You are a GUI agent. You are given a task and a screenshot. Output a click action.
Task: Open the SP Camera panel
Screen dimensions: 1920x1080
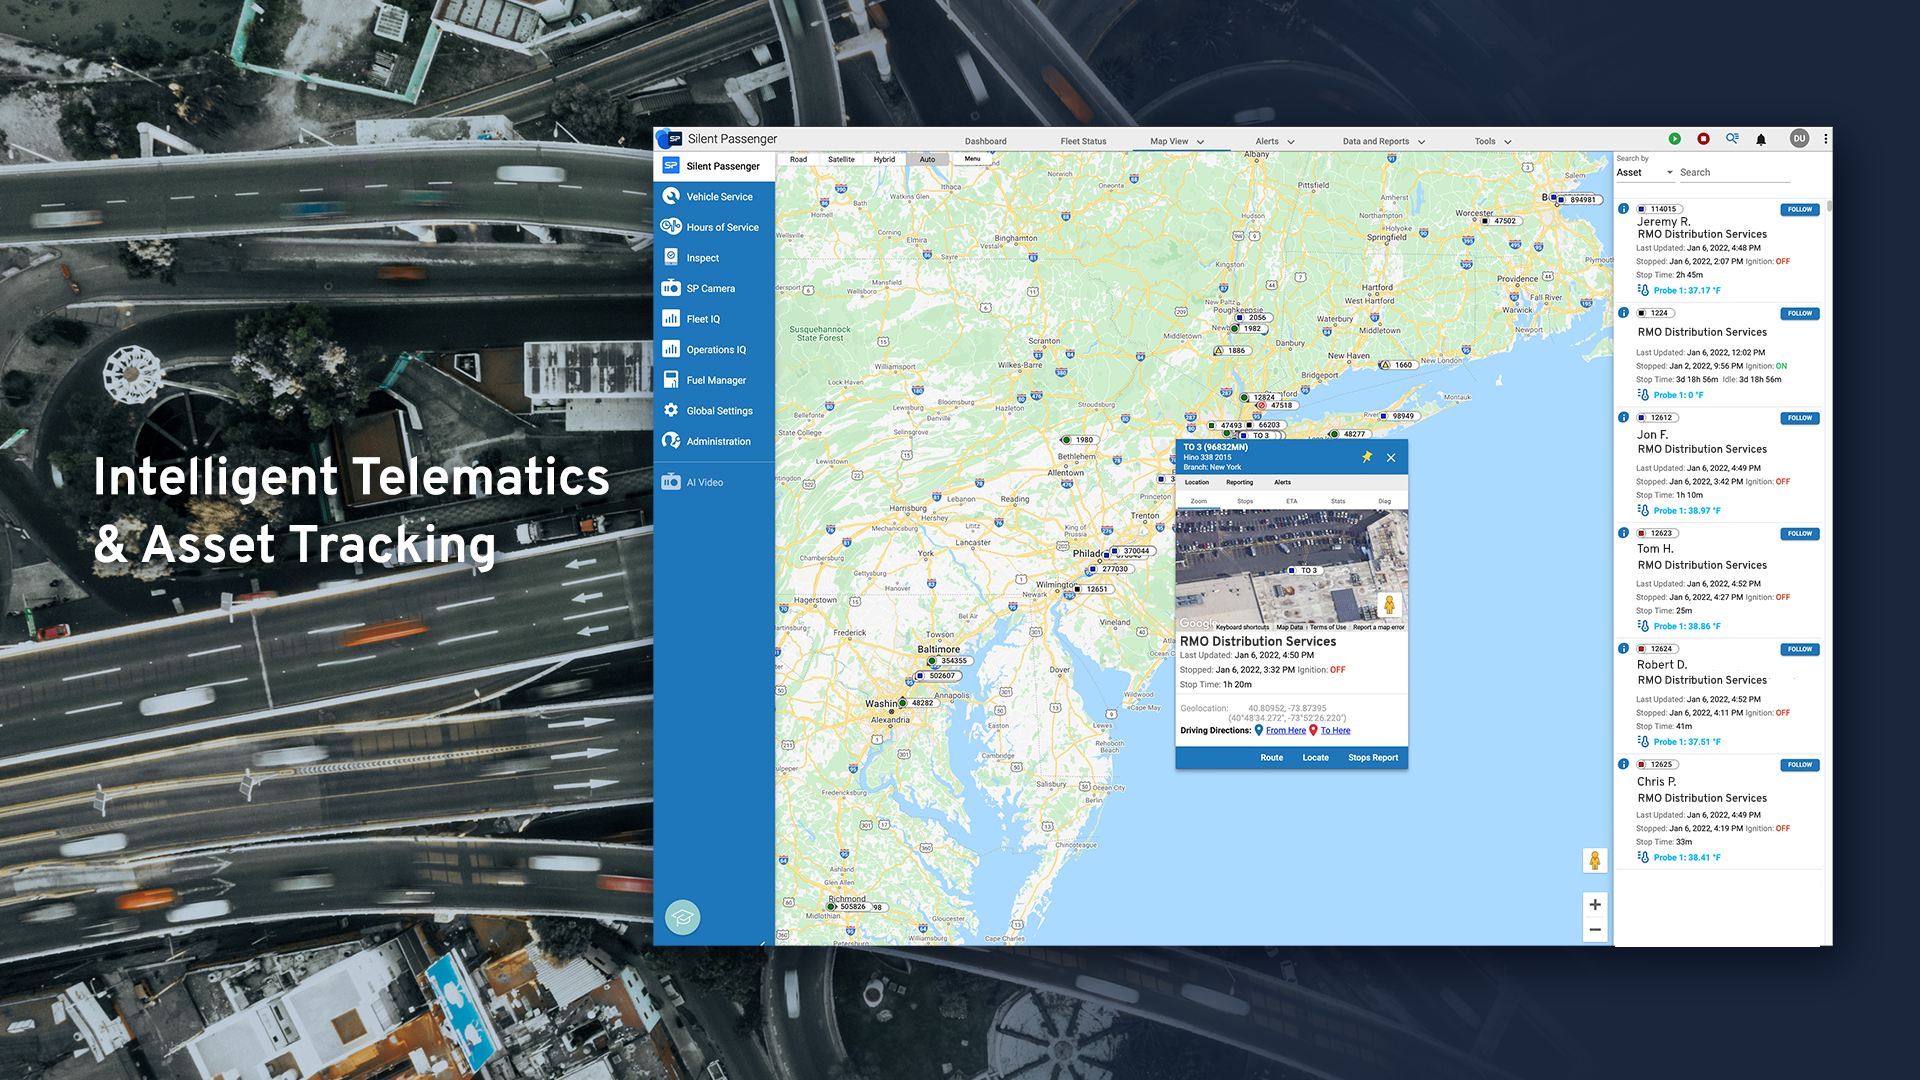pyautogui.click(x=713, y=288)
